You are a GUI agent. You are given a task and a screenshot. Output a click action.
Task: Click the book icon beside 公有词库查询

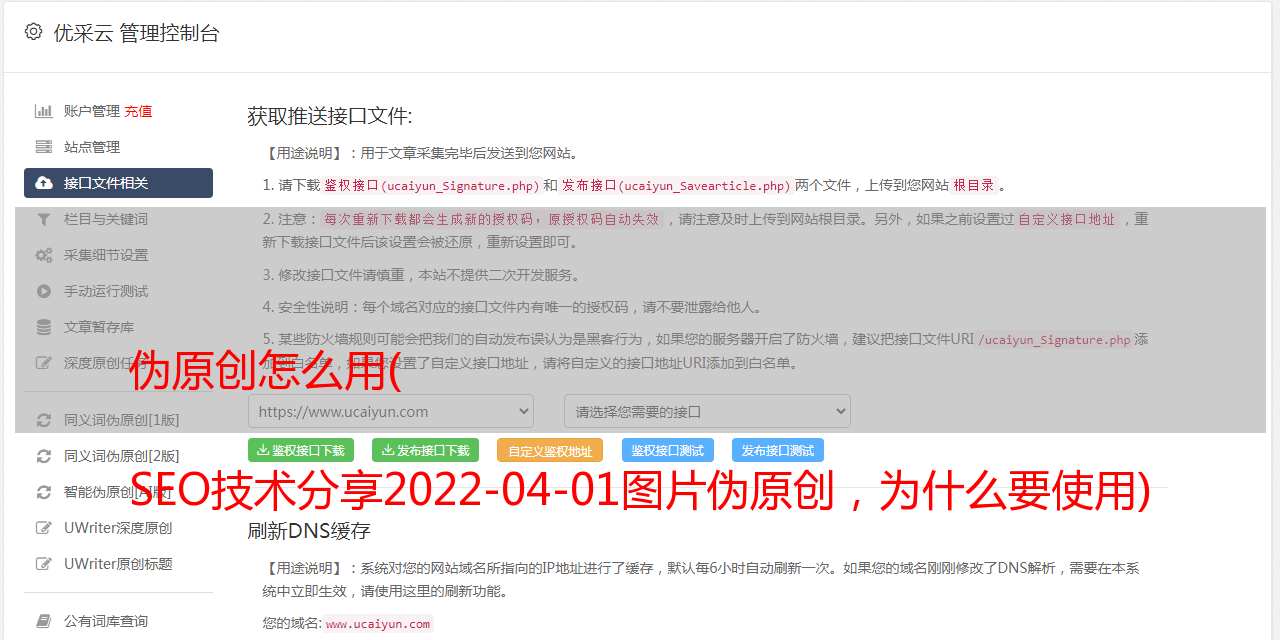pos(44,621)
